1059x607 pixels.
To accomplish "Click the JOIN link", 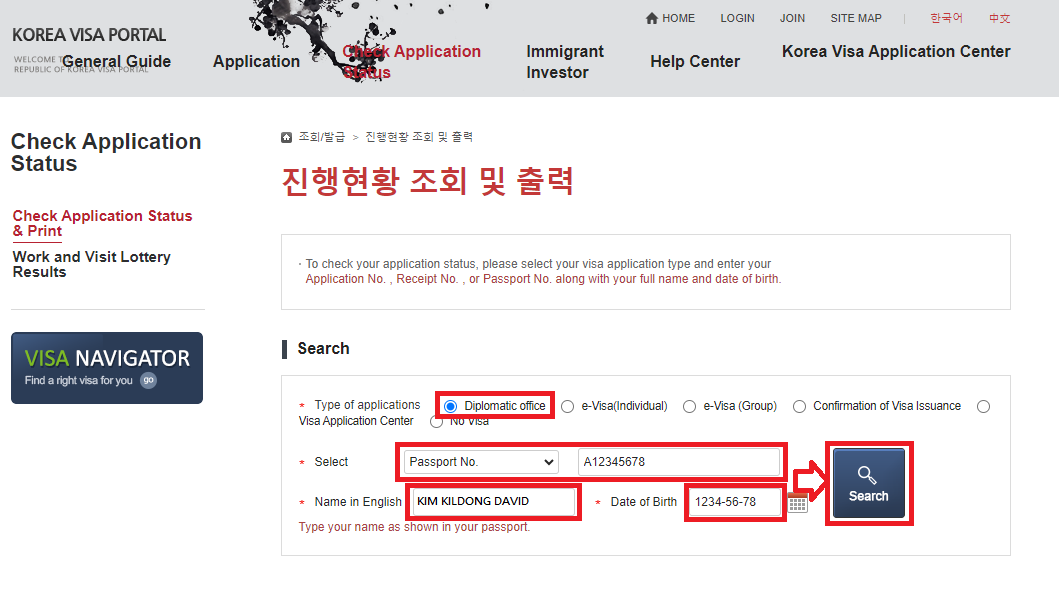I will [x=792, y=18].
